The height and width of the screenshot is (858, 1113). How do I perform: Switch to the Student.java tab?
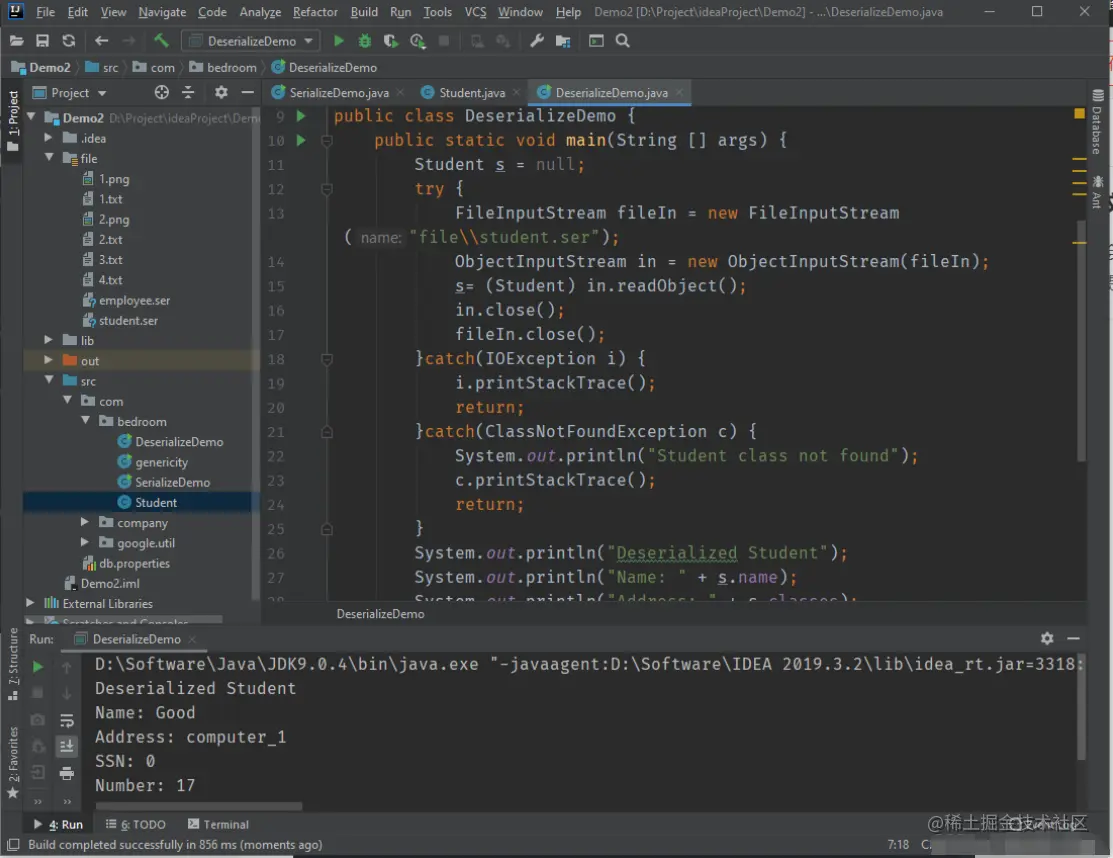471,93
